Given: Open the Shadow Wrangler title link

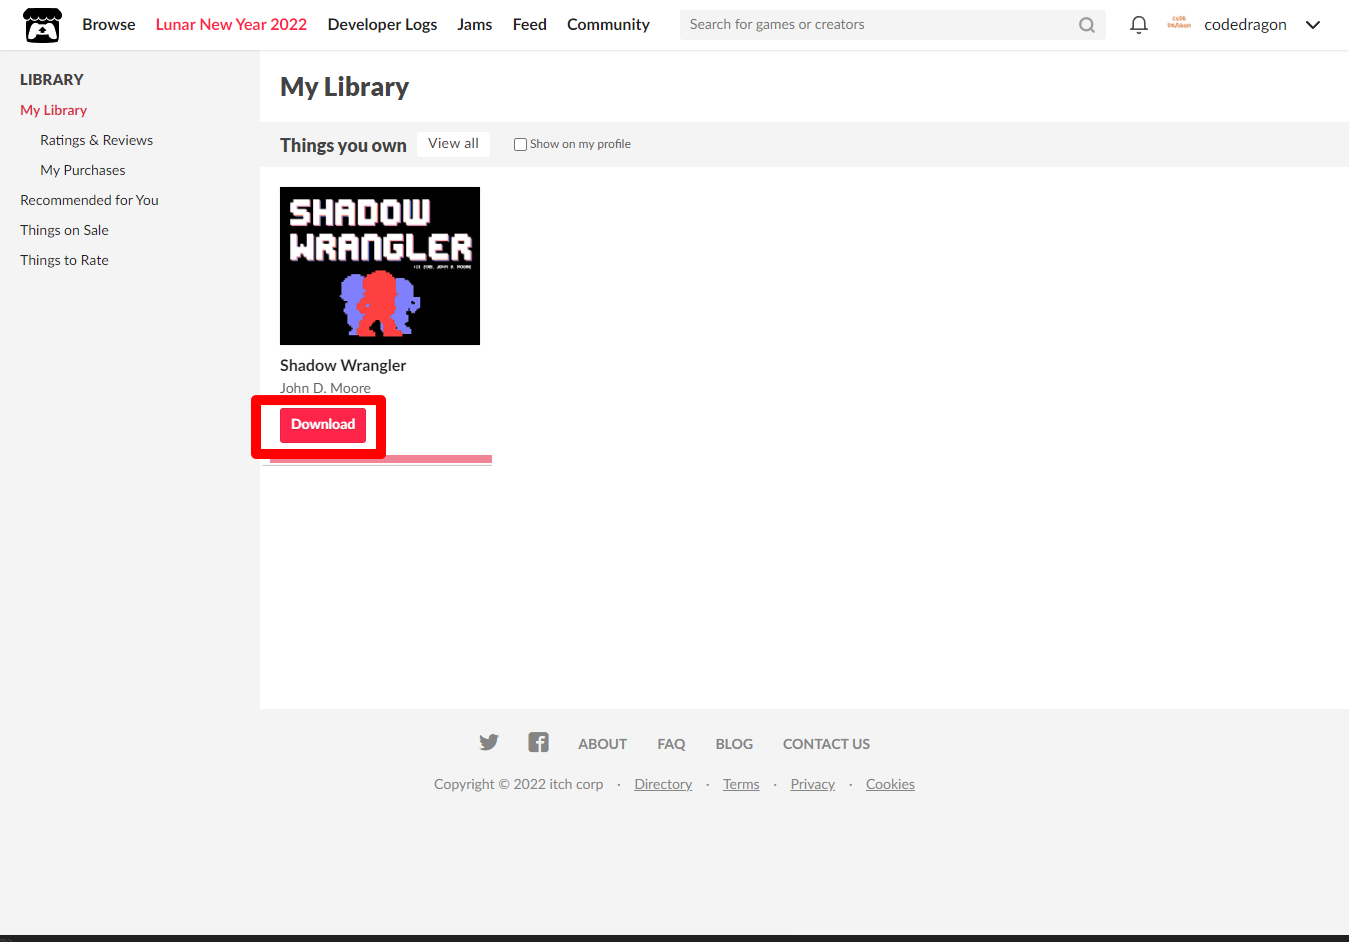Looking at the screenshot, I should pyautogui.click(x=343, y=365).
